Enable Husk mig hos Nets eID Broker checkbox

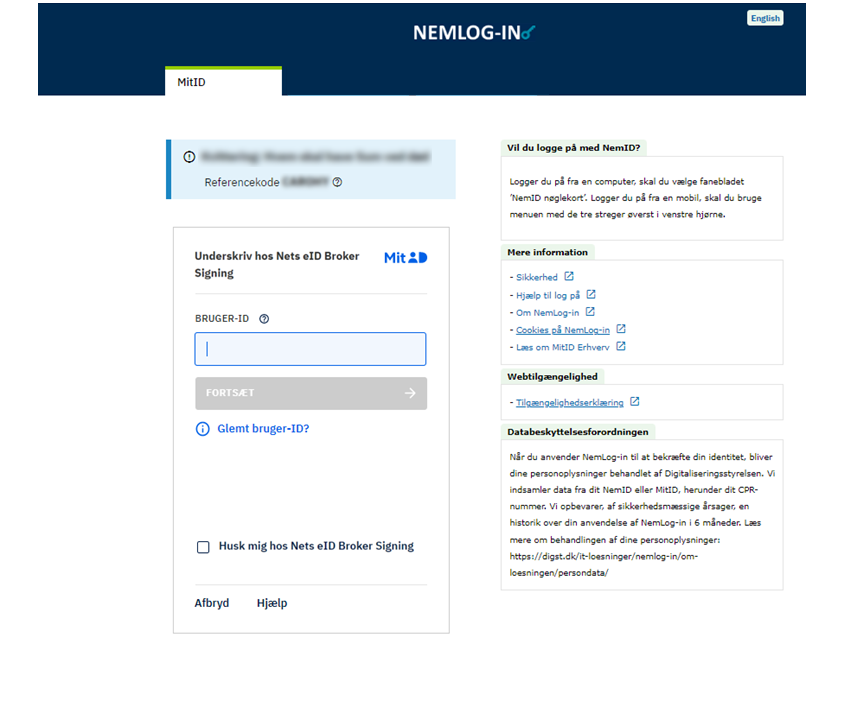(203, 547)
